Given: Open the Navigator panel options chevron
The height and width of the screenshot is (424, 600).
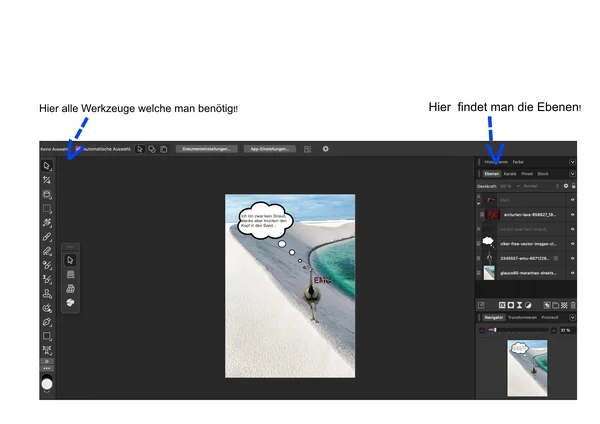Looking at the screenshot, I should [x=573, y=317].
